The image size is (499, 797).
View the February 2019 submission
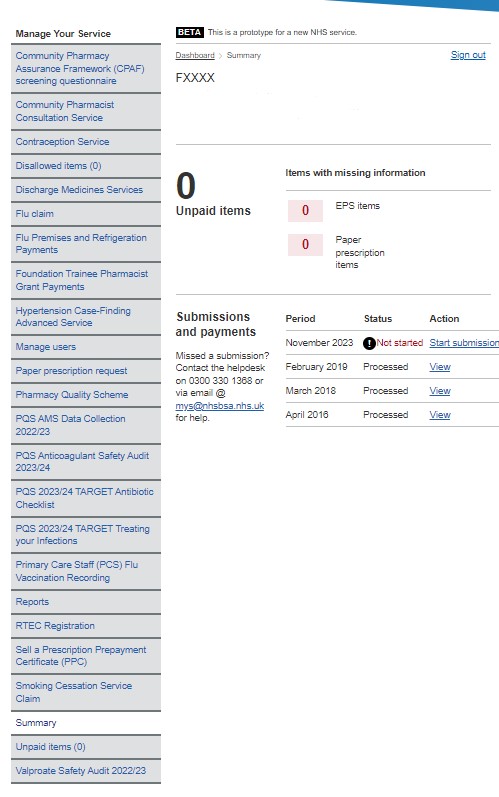440,366
